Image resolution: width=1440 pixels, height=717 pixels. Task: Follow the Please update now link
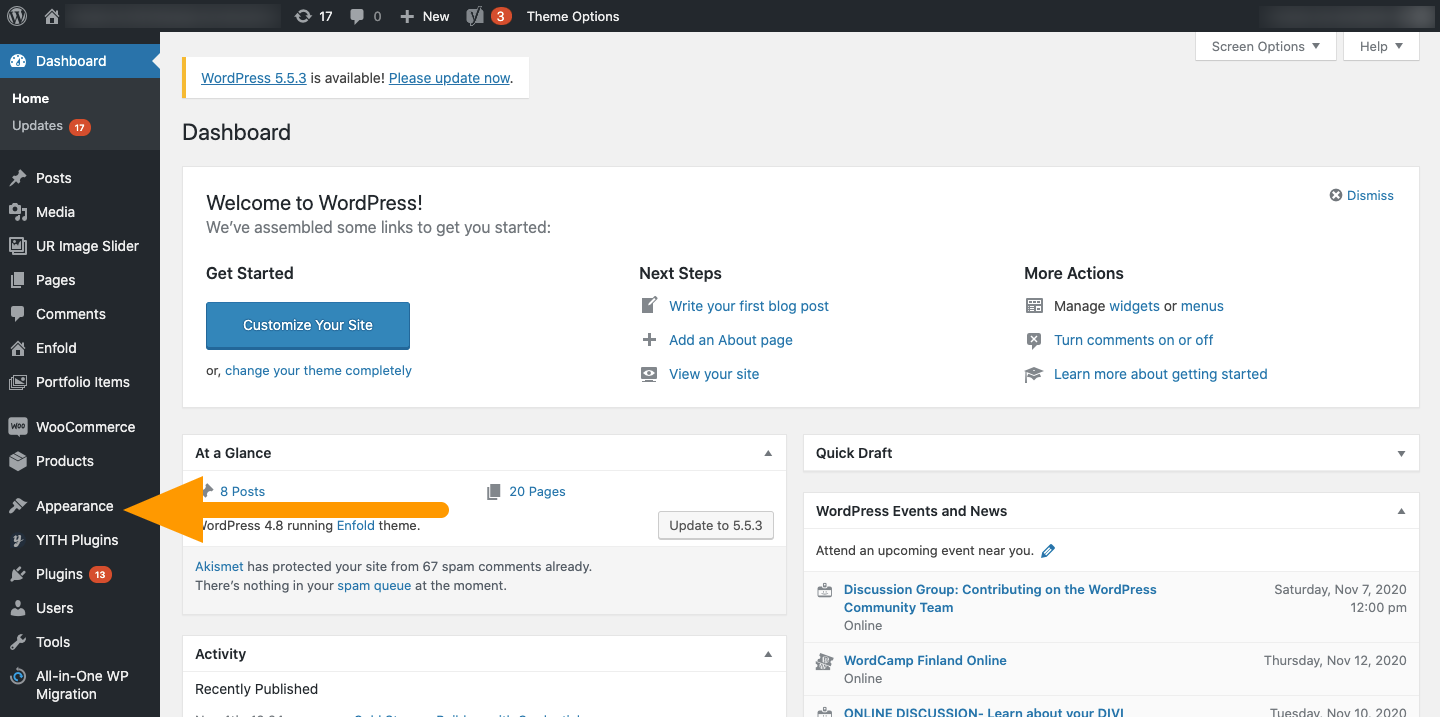pos(449,78)
